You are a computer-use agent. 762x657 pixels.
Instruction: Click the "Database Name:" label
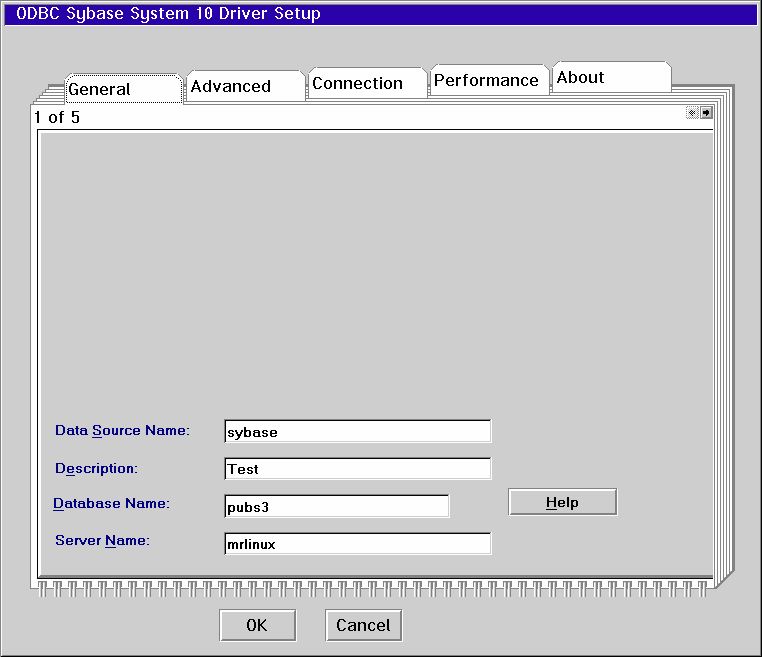pyautogui.click(x=111, y=503)
